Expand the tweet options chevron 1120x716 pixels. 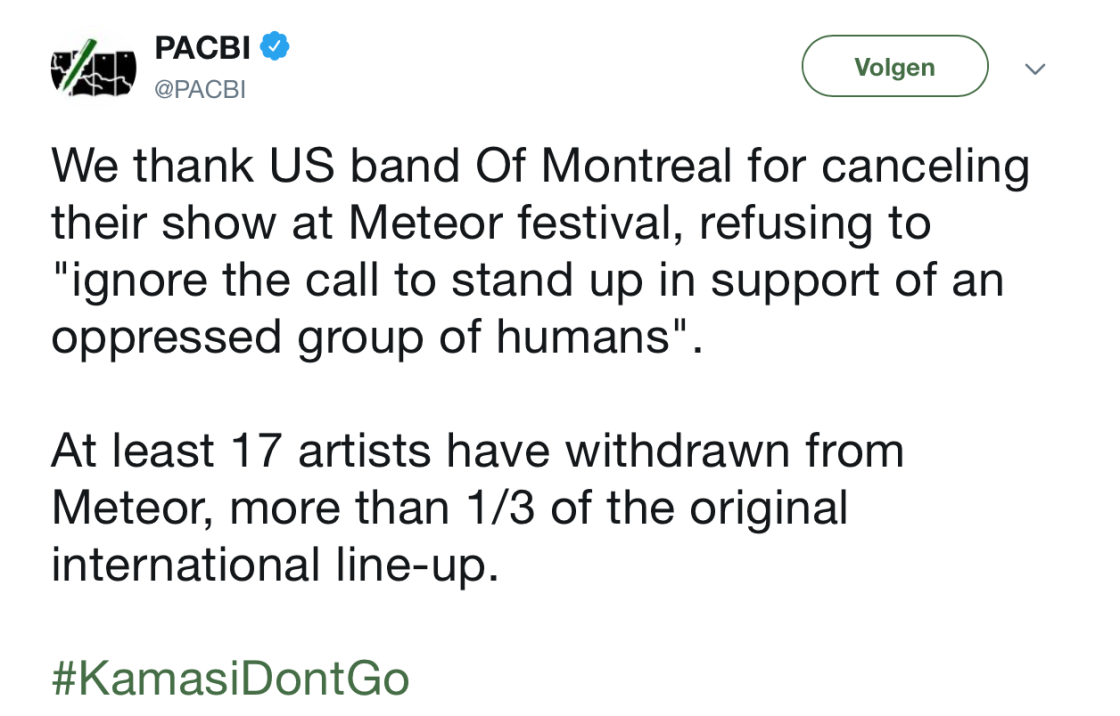coord(1035,69)
